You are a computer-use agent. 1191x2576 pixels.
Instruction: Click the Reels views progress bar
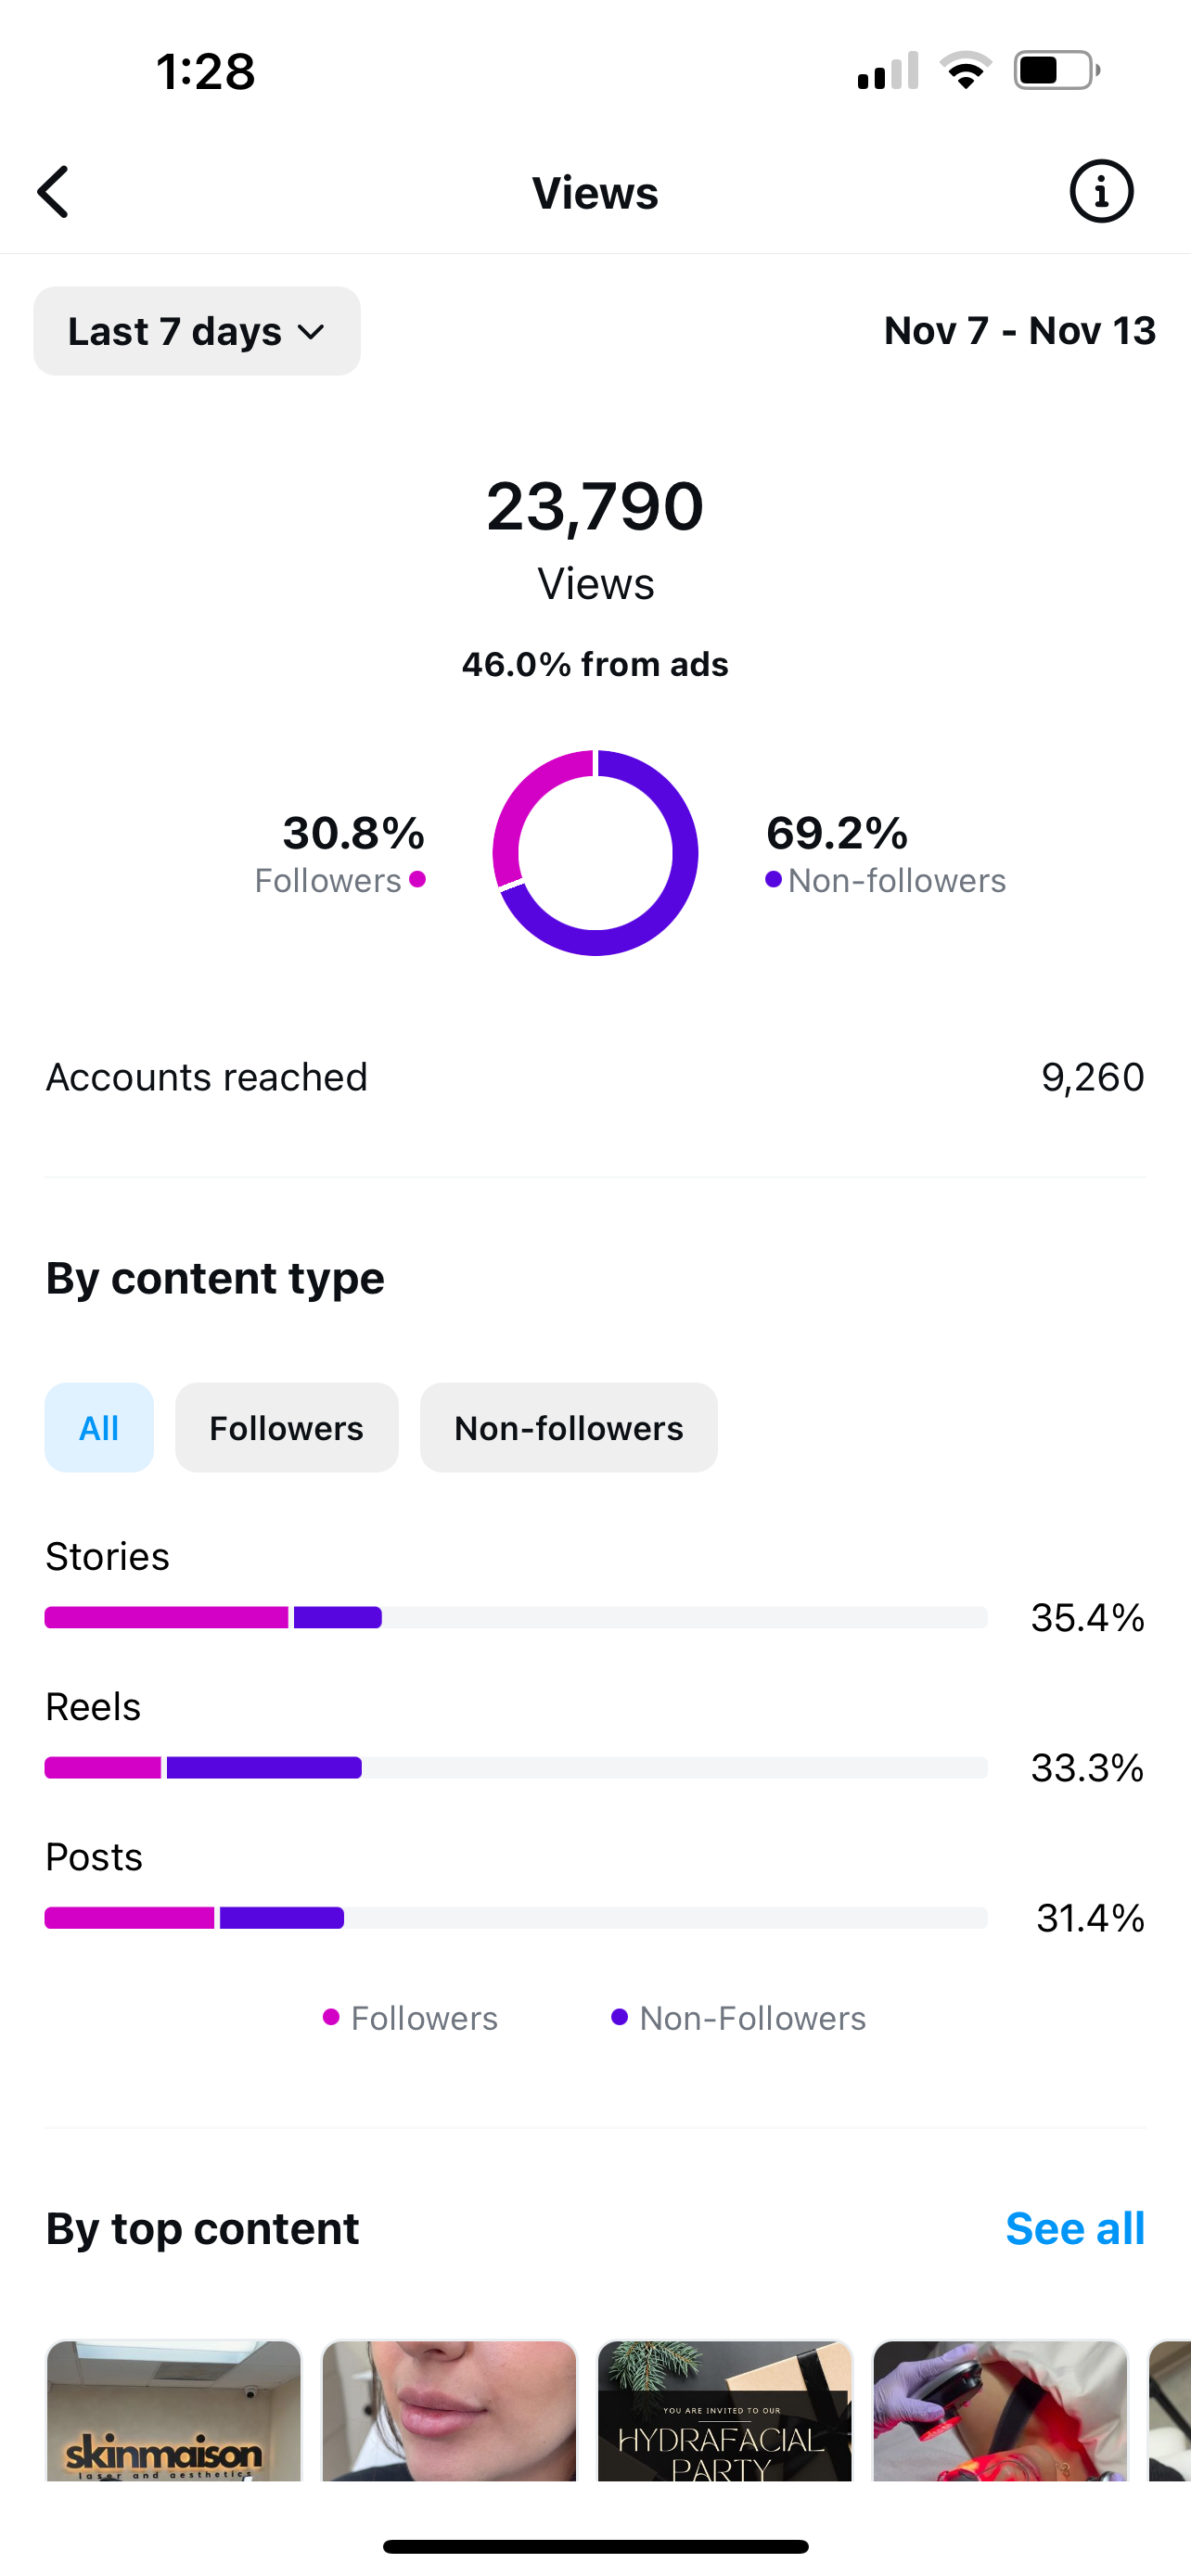[x=516, y=1767]
